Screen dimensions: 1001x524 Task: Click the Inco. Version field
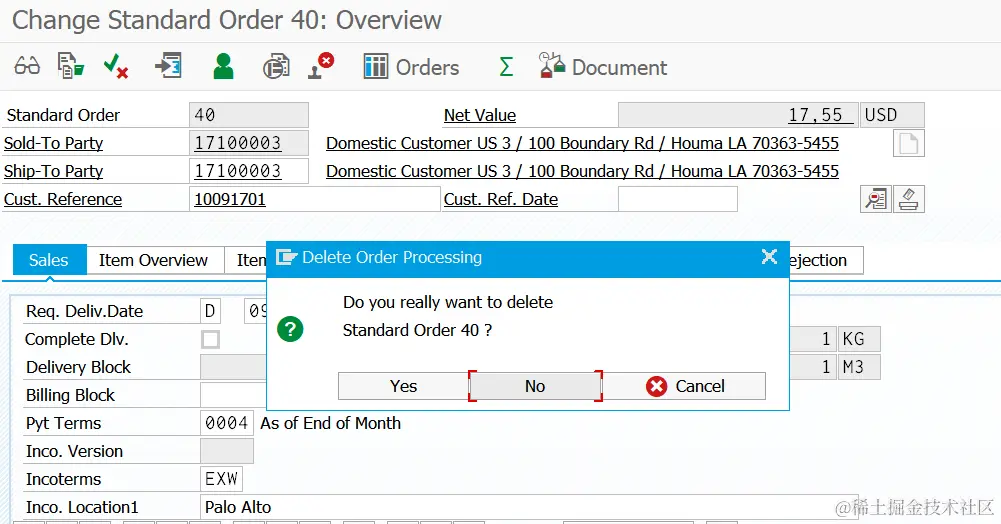click(x=227, y=451)
